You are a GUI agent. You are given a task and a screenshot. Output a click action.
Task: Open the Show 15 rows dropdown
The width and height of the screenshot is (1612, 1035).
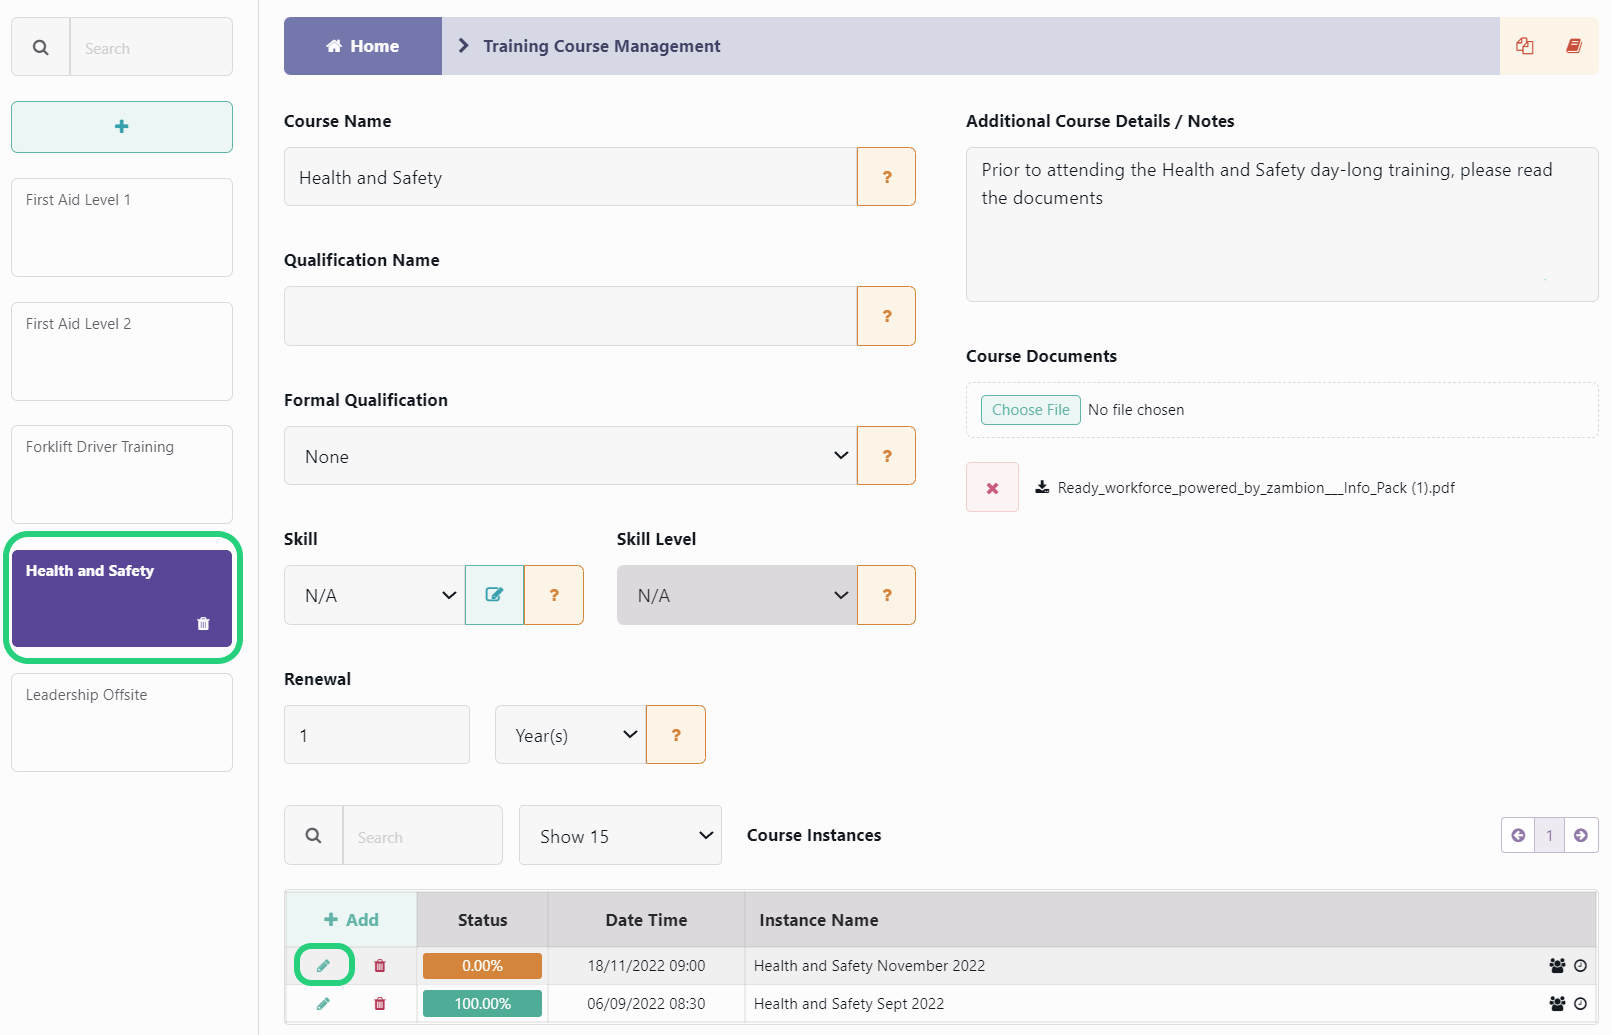pos(620,835)
